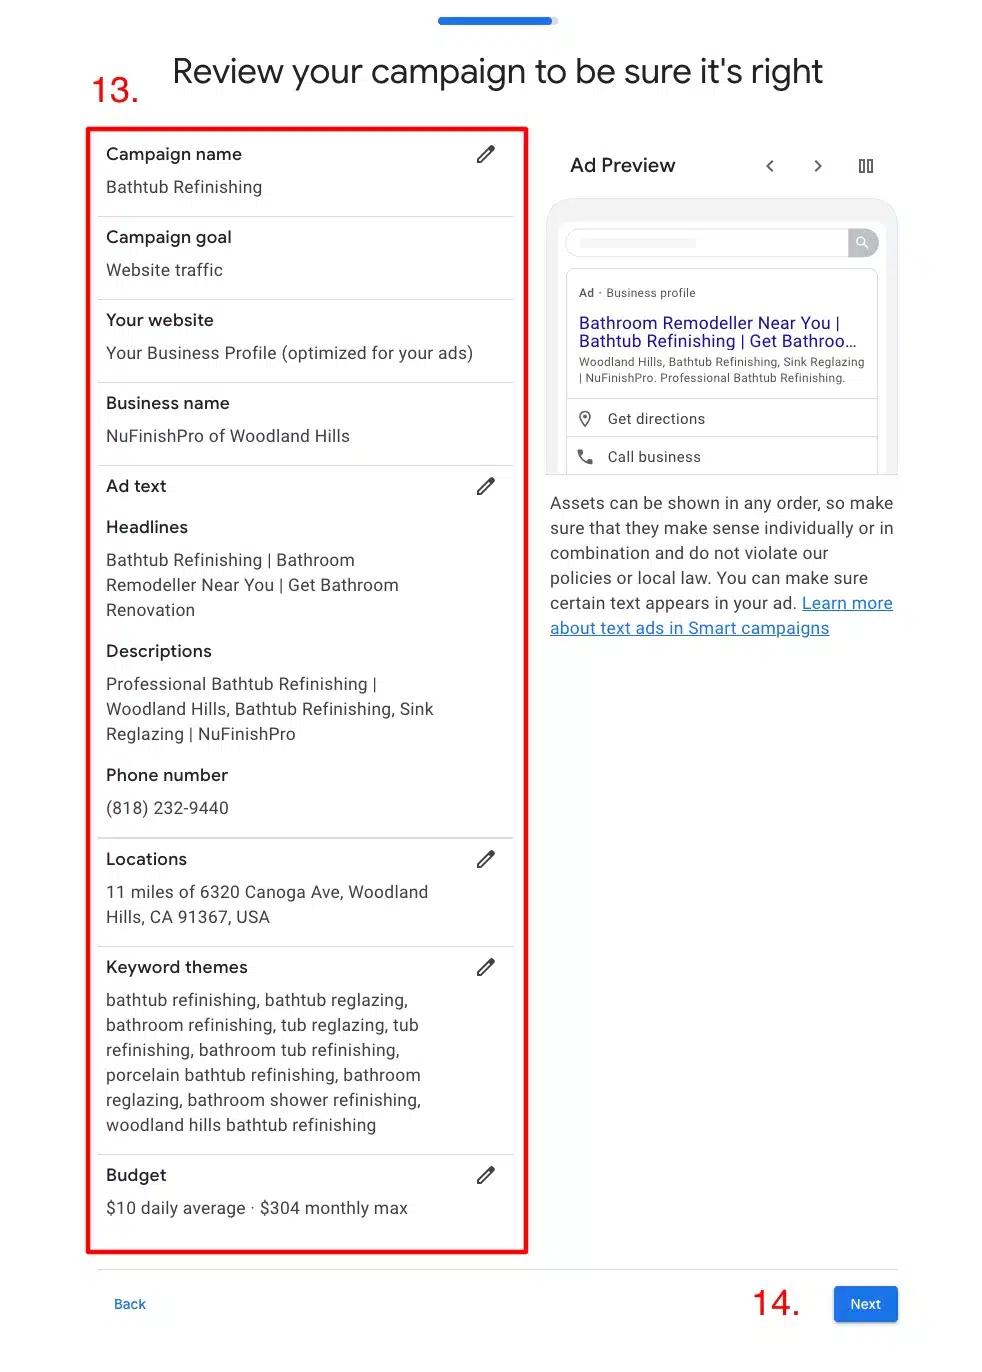Edit the Campaign name with pencil icon
This screenshot has width=982, height=1372.
(x=486, y=154)
